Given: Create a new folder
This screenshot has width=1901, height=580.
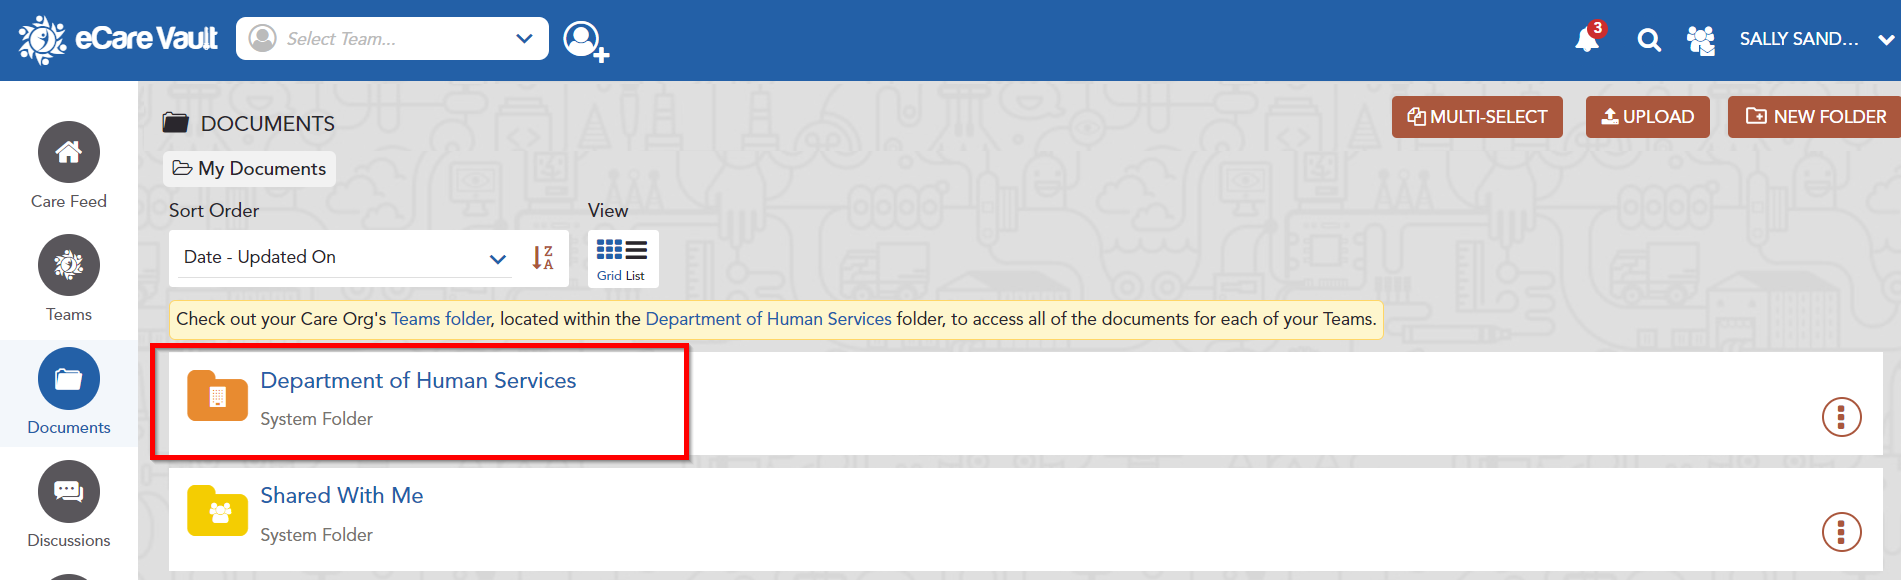Looking at the screenshot, I should pyautogui.click(x=1815, y=117).
